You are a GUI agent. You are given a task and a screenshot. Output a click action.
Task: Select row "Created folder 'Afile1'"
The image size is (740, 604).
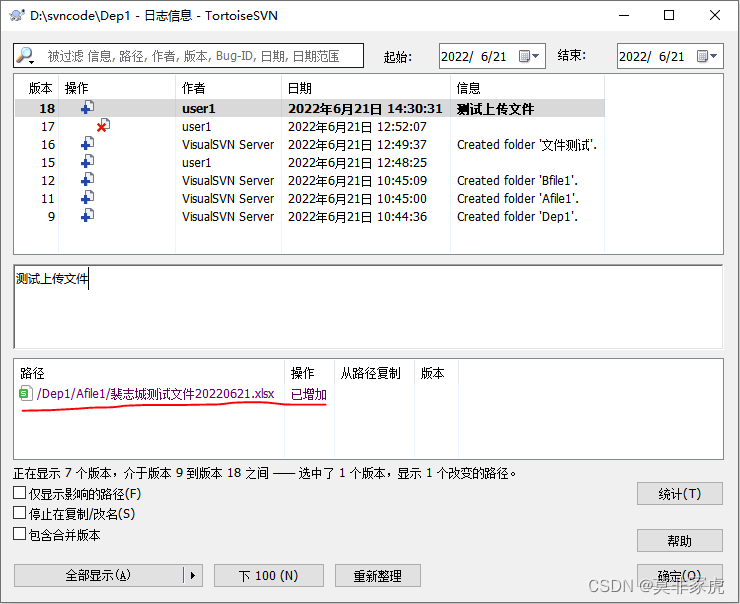310,198
